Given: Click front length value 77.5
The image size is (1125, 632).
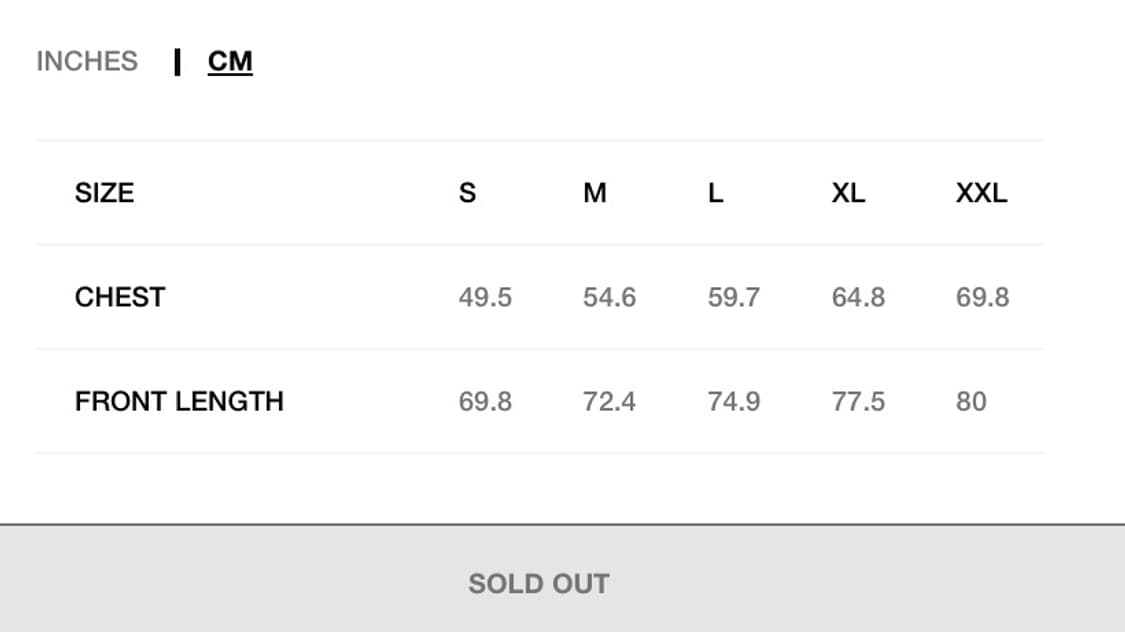Looking at the screenshot, I should [858, 401].
